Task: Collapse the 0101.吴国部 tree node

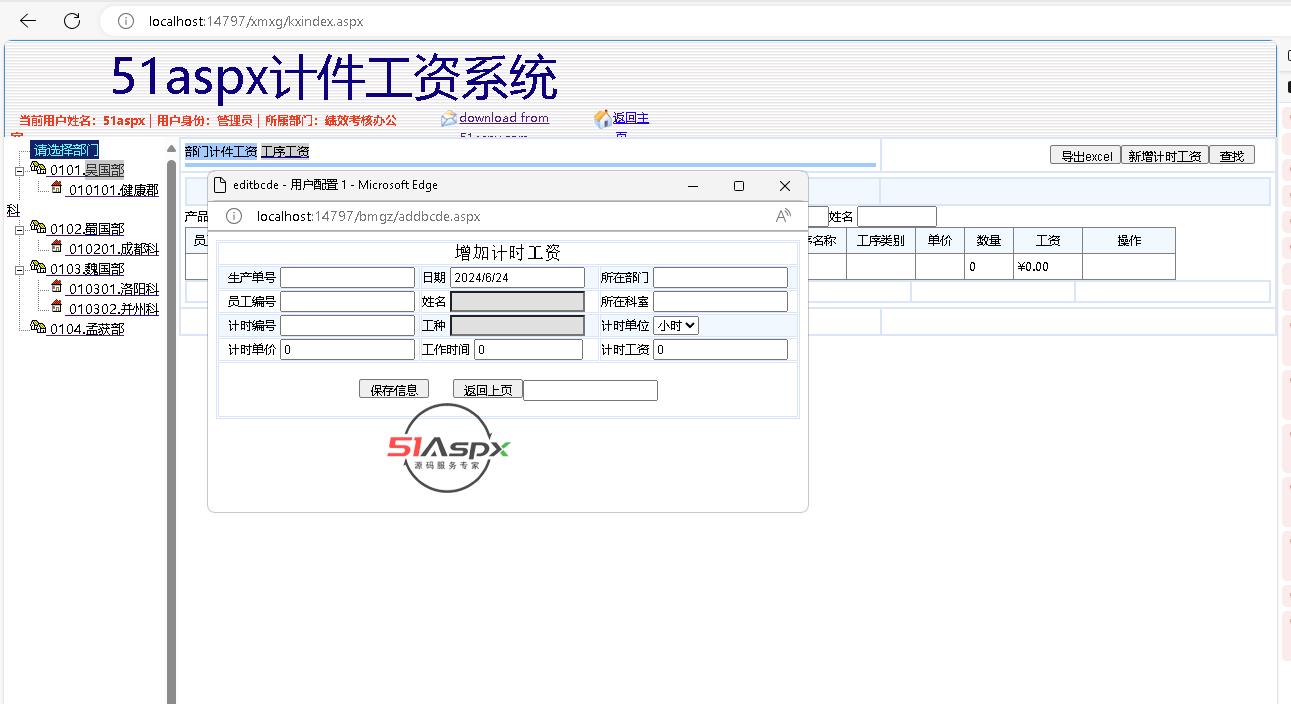Action: (19, 171)
